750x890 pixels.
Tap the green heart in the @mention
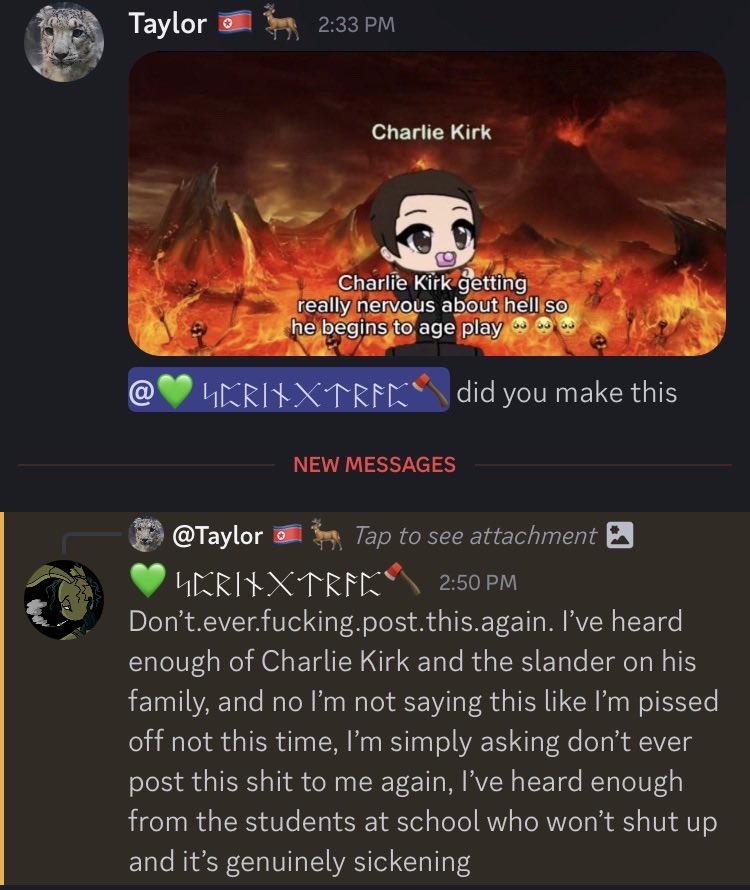click(x=175, y=391)
